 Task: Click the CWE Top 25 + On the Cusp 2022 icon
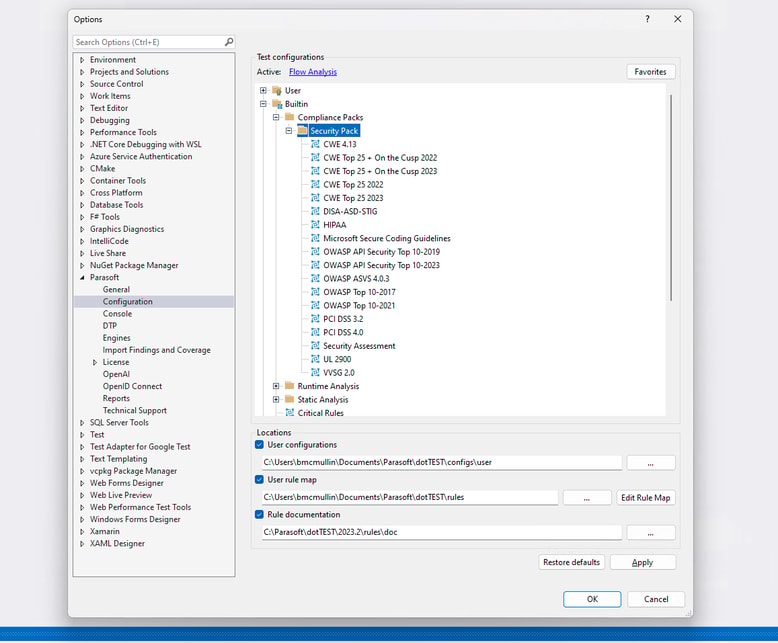pyautogui.click(x=315, y=158)
